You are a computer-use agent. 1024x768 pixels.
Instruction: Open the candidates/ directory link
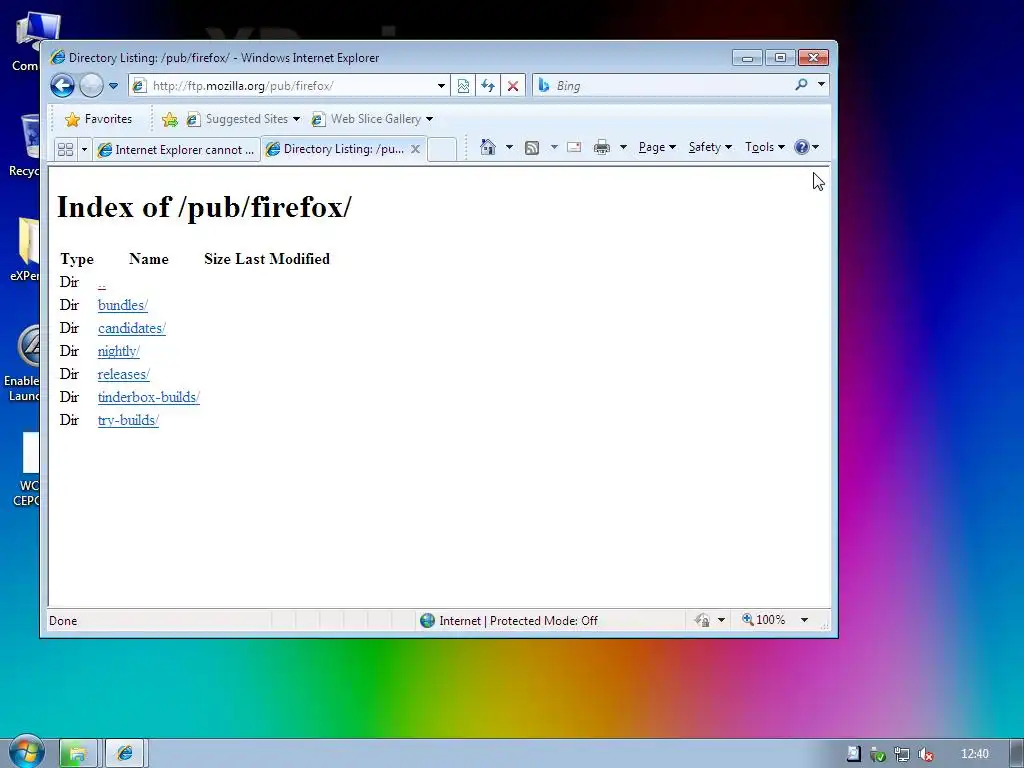point(132,328)
